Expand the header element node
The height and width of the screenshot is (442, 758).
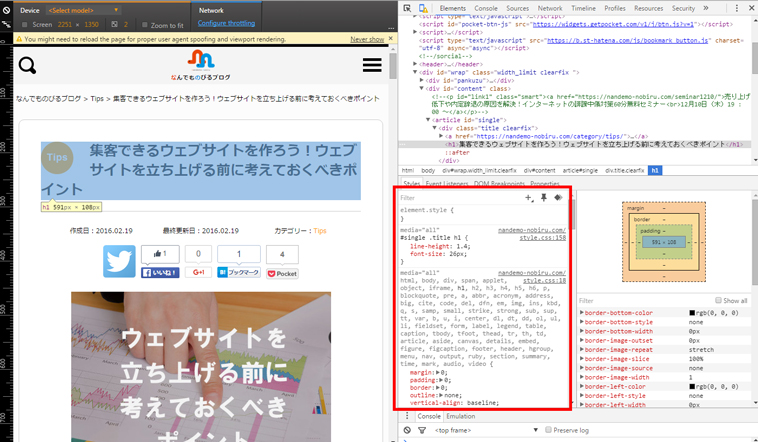(x=415, y=64)
